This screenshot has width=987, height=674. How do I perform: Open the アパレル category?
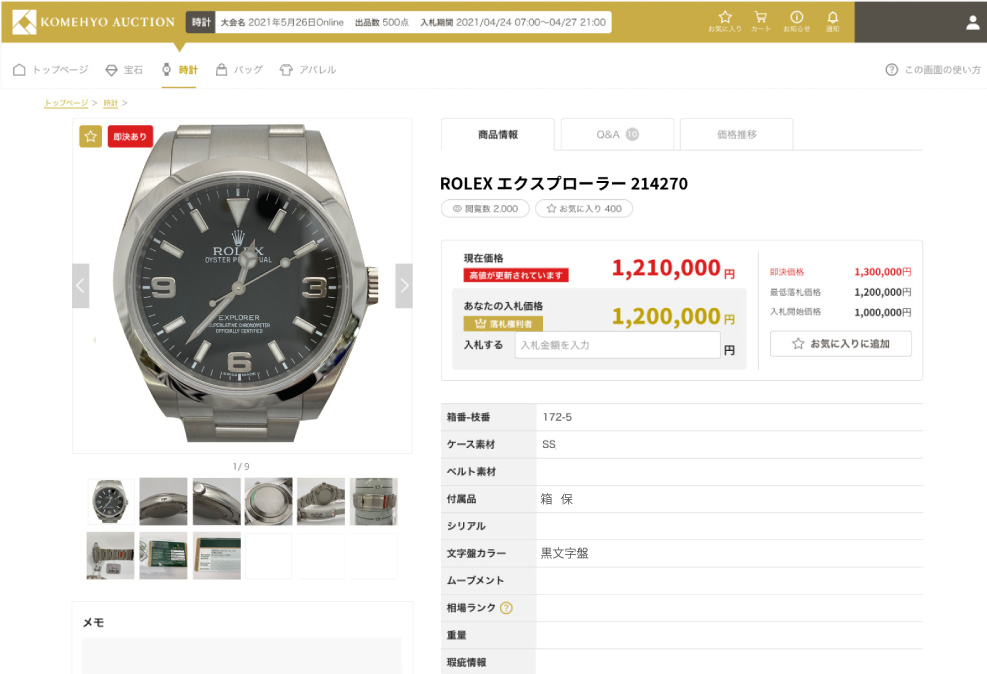click(308, 70)
